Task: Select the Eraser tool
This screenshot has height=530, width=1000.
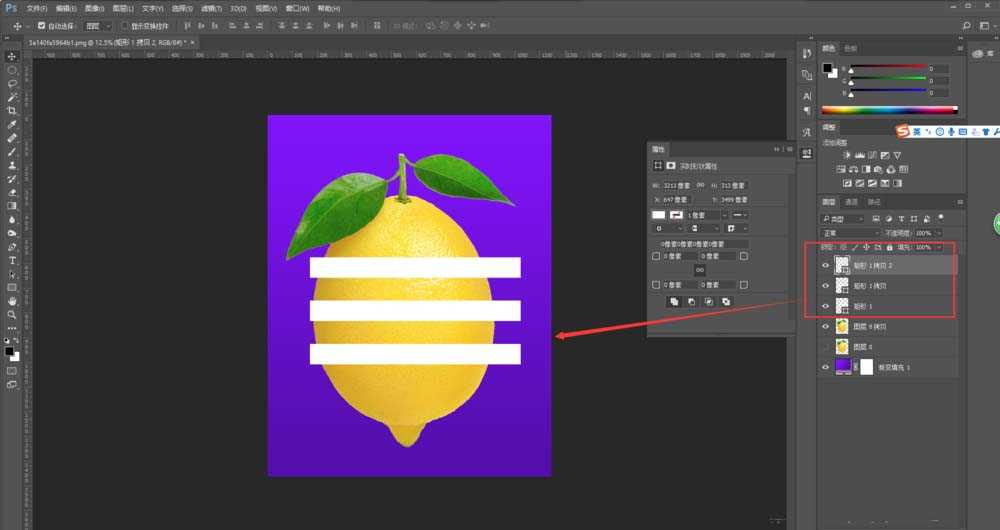Action: click(x=12, y=192)
